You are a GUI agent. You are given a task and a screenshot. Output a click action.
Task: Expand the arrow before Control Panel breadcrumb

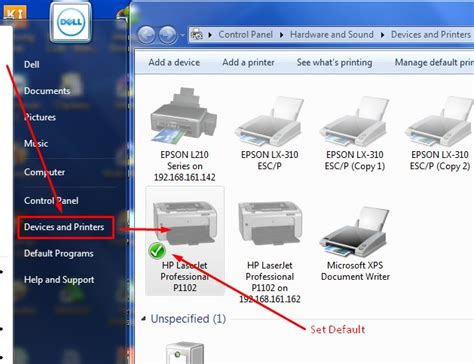coord(210,35)
